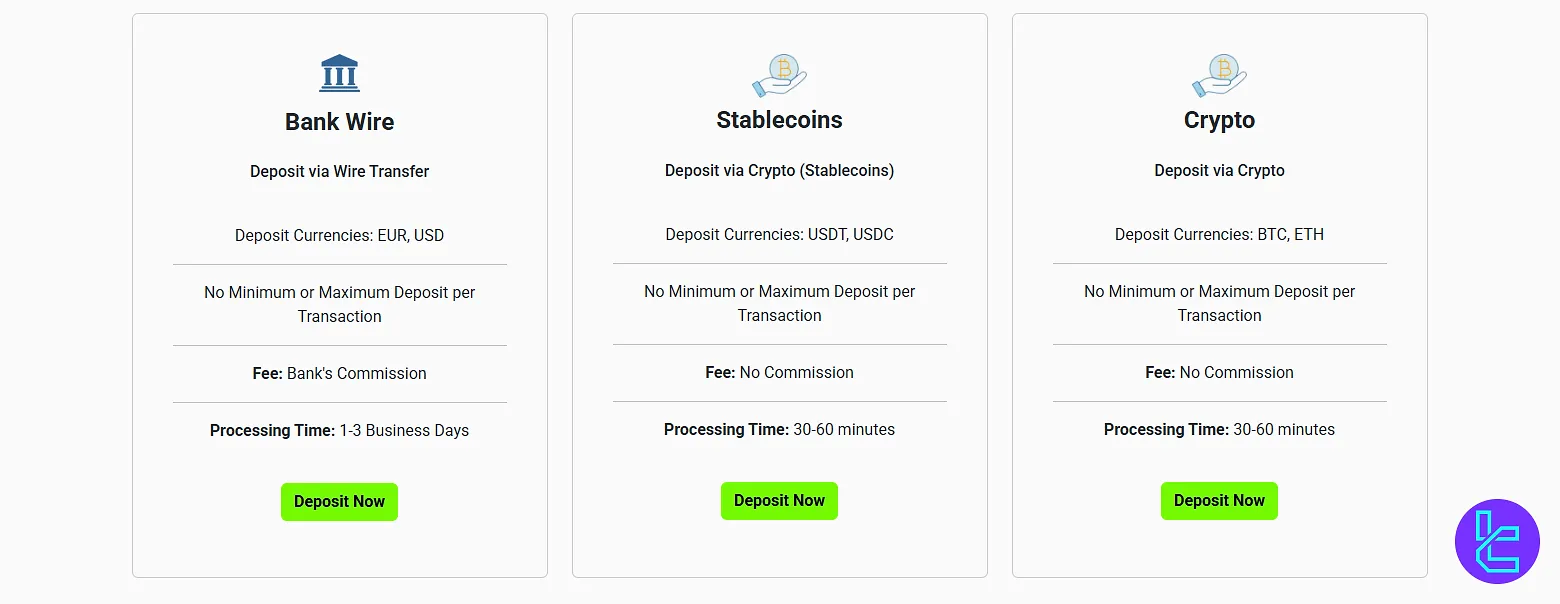Screen dimensions: 1560x604
Task: Click the Crypto hand-with-coin icon
Action: tap(1219, 74)
